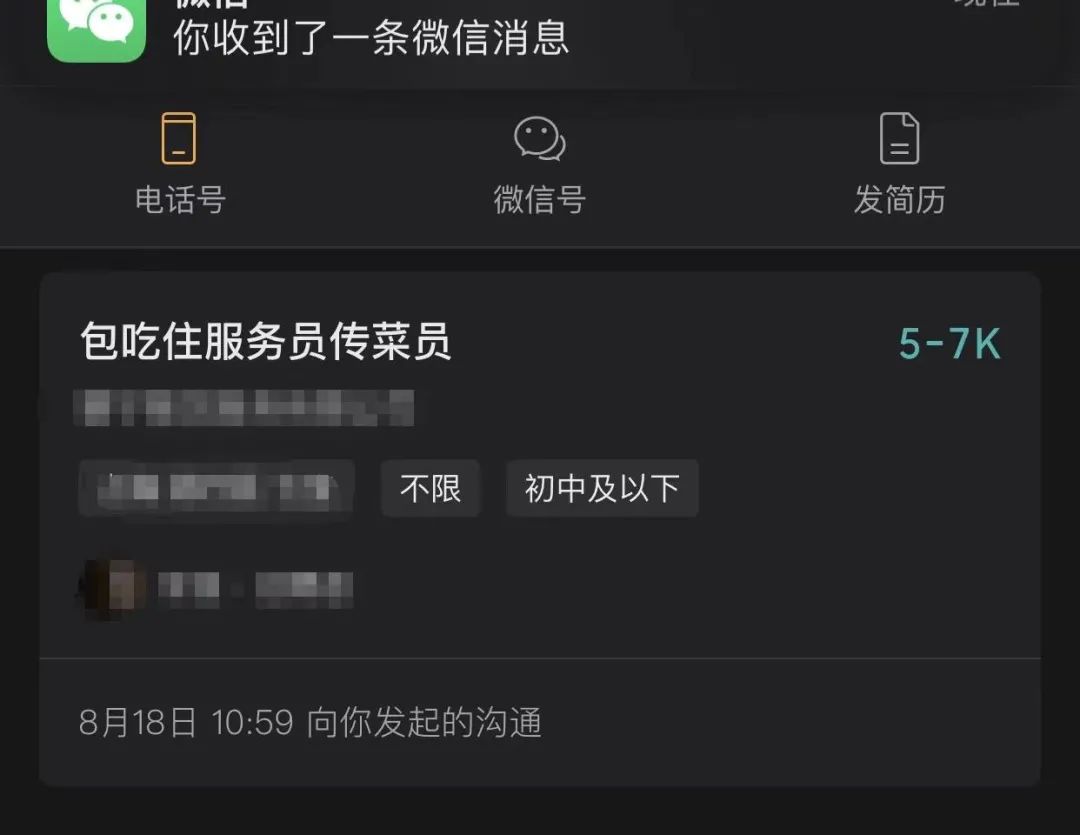
Task: Tap the notification time at top right
Action: click(x=988, y=3)
